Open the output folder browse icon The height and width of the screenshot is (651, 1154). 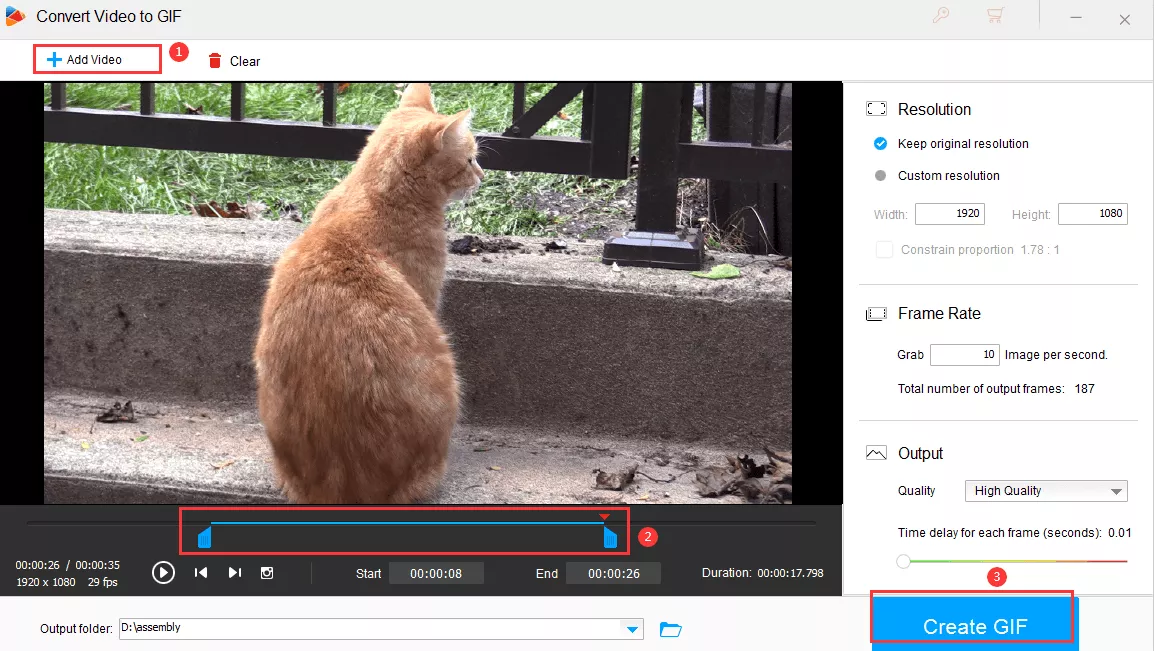tap(670, 630)
